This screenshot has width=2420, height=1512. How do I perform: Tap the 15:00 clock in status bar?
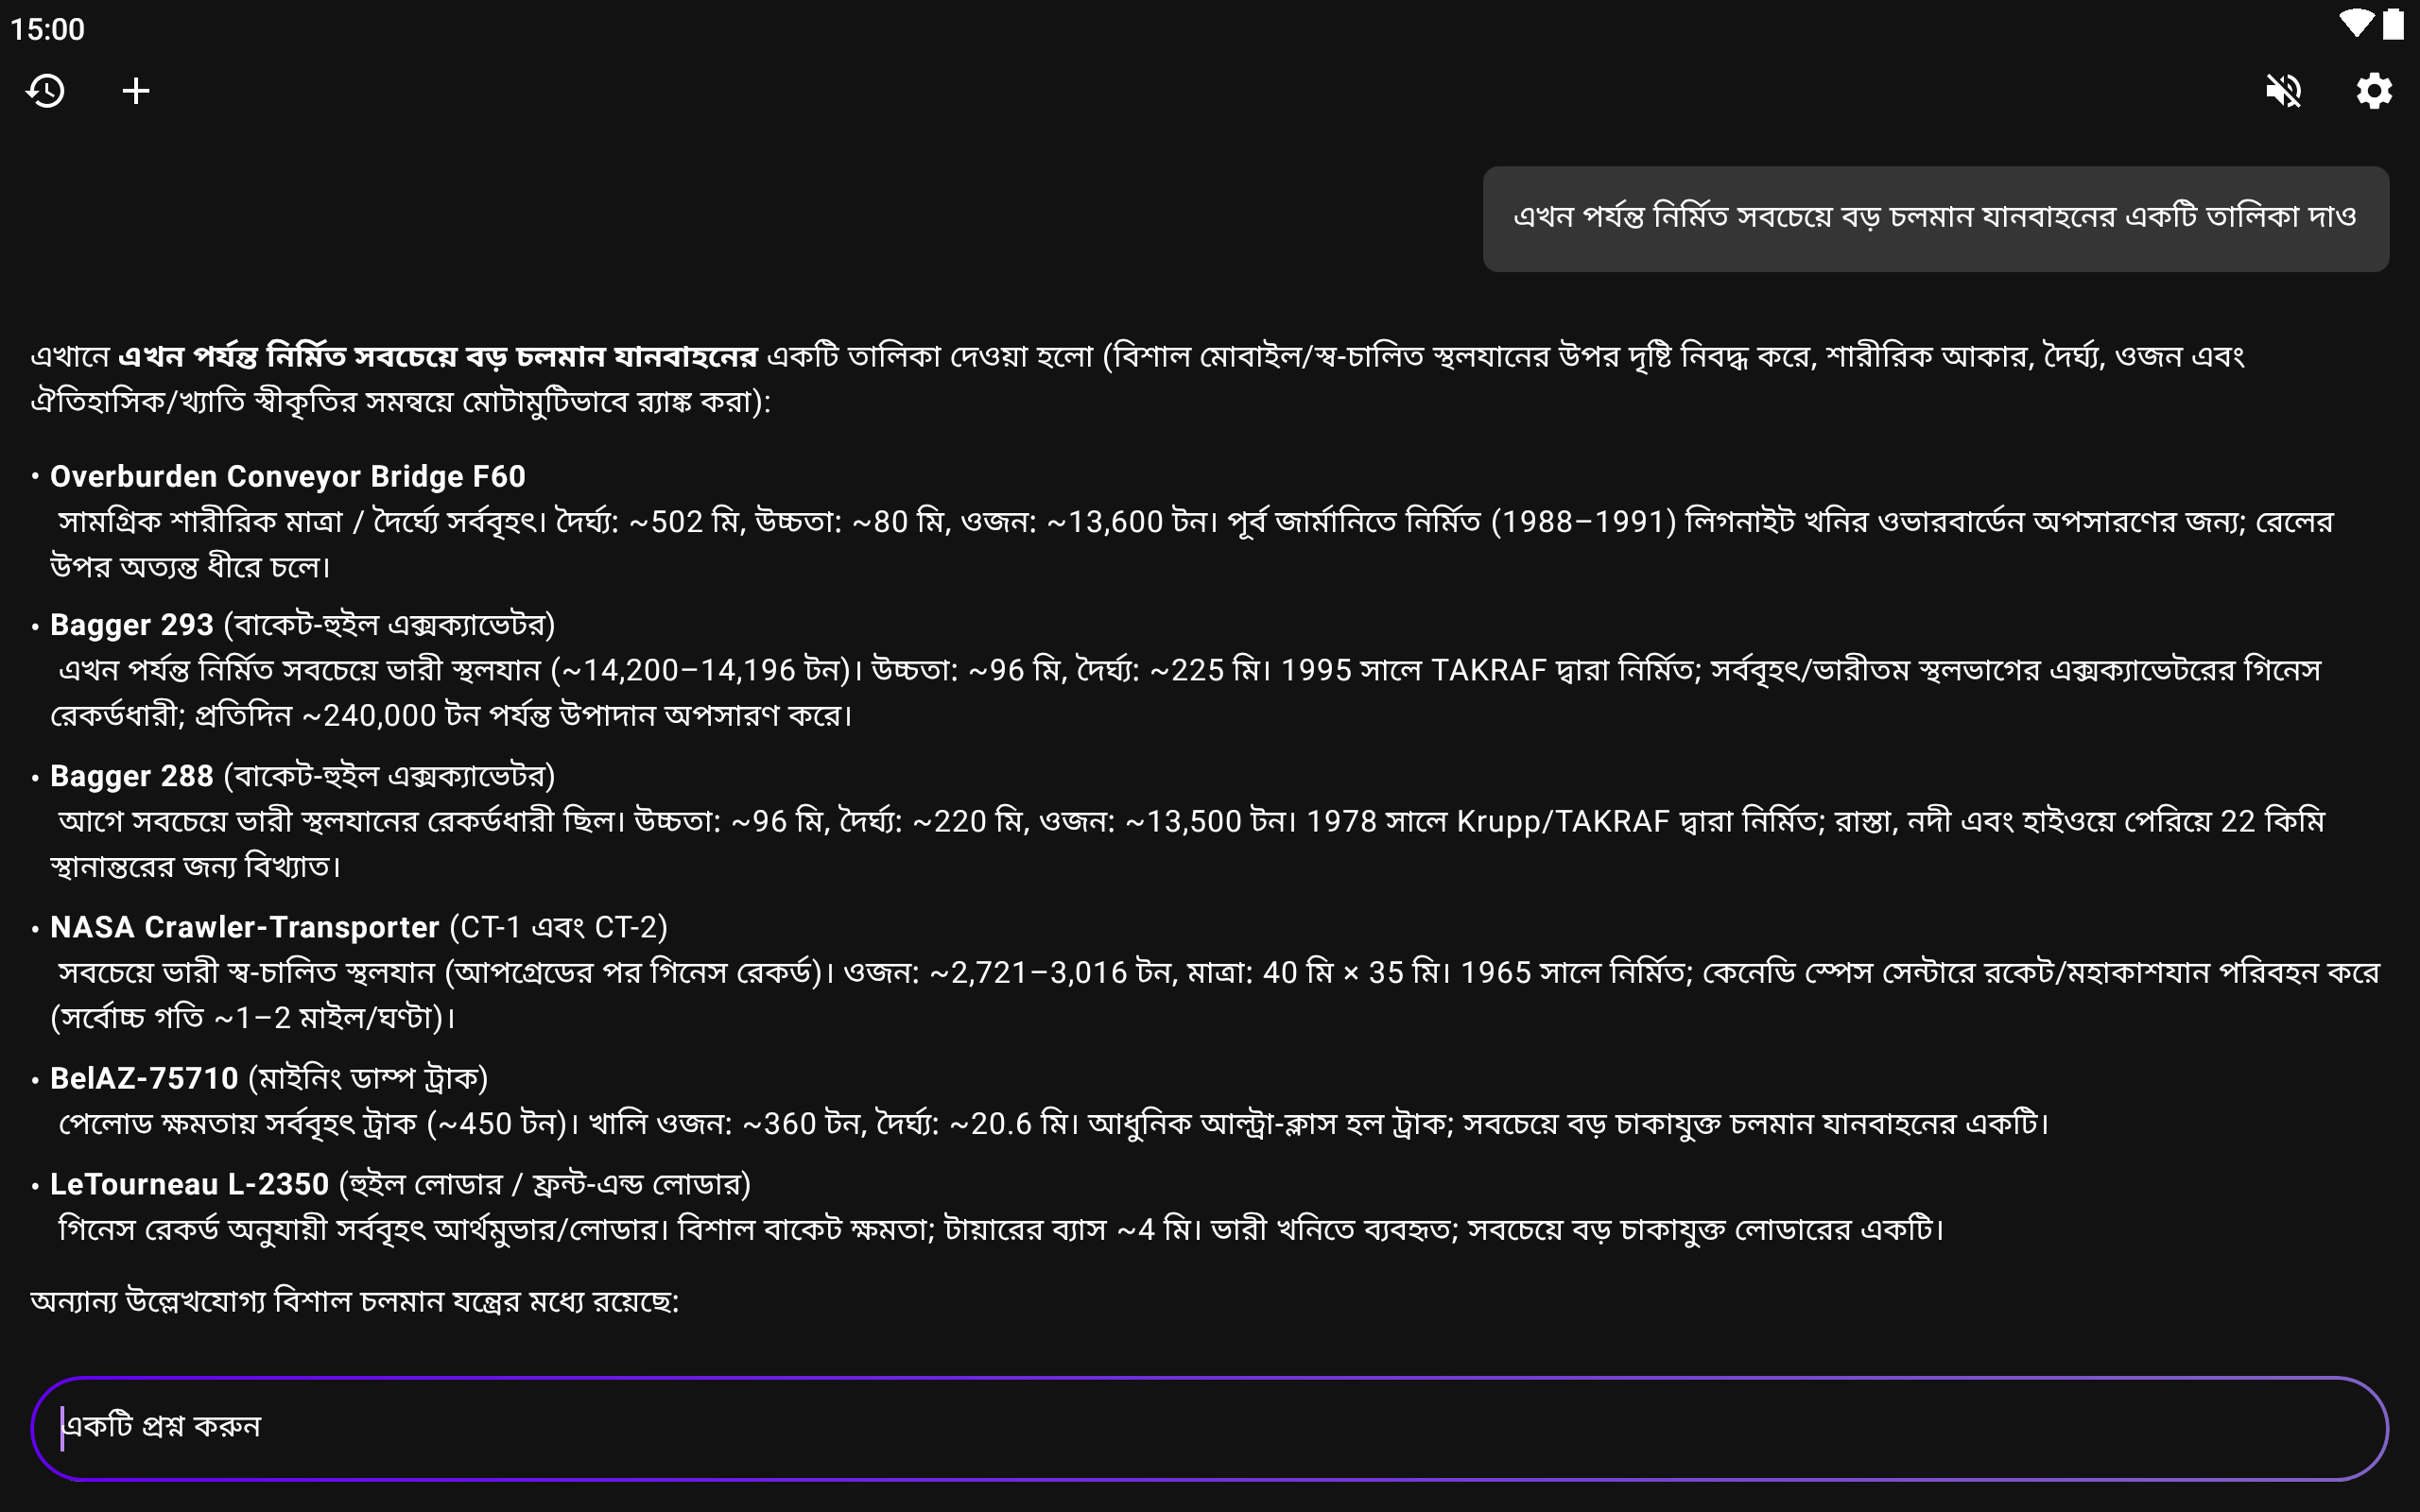coord(47,29)
